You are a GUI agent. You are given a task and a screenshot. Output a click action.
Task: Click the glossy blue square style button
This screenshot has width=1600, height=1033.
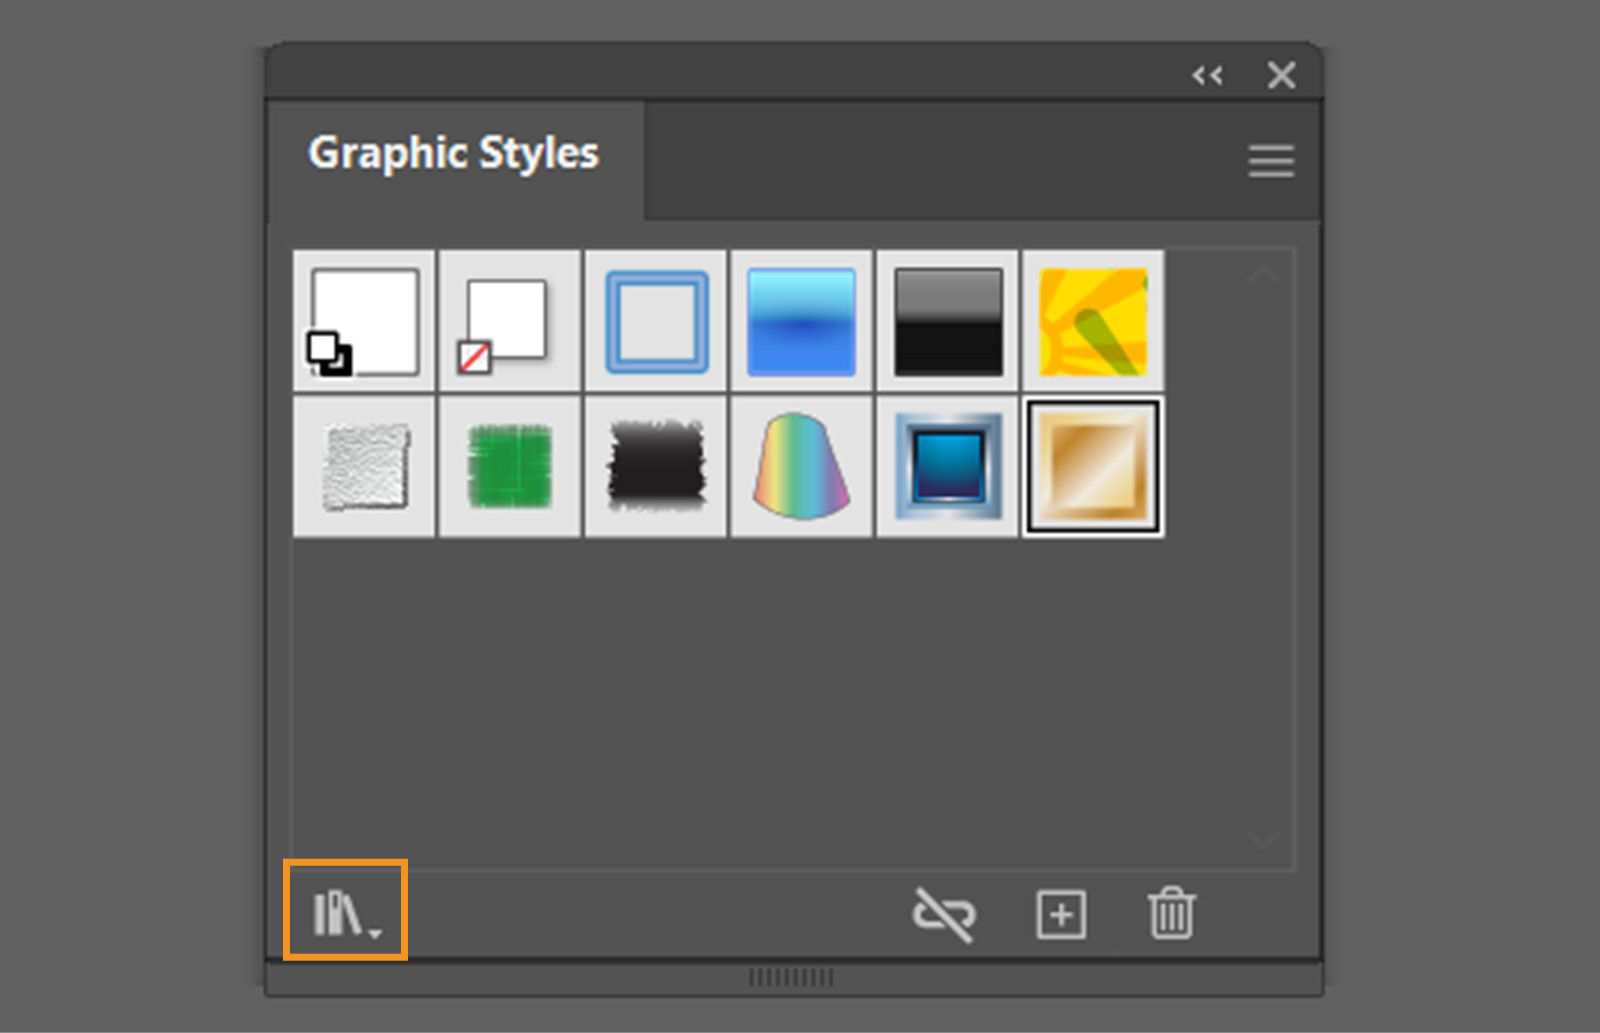[x=946, y=466]
